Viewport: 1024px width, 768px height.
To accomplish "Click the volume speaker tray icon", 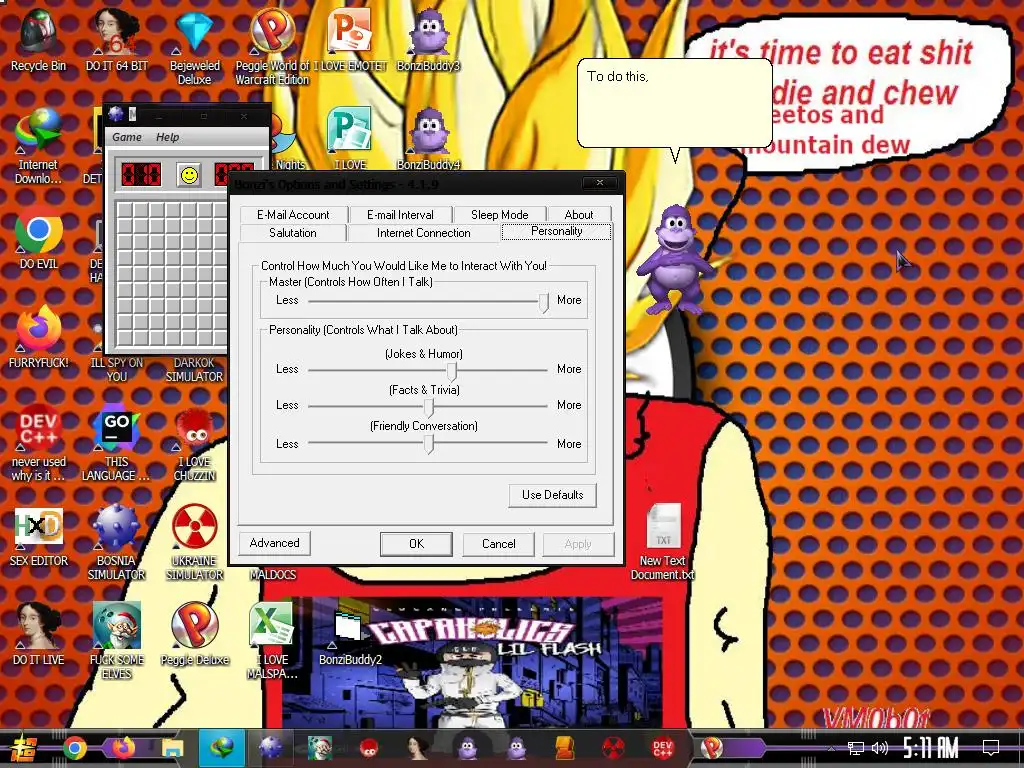I will pos(880,748).
